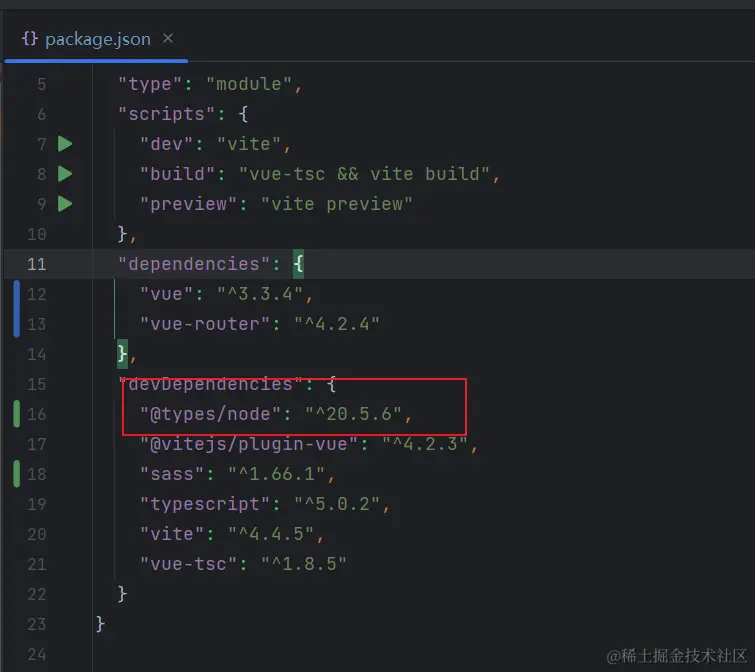Click the highlighted closing brace on line 14
This screenshot has width=755, height=672.
click(x=122, y=354)
